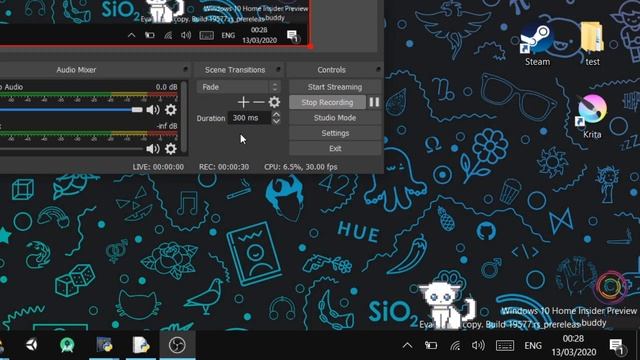The width and height of the screenshot is (640, 360).
Task: Click the REC: 00:00:30 status text
Action: coord(224,167)
